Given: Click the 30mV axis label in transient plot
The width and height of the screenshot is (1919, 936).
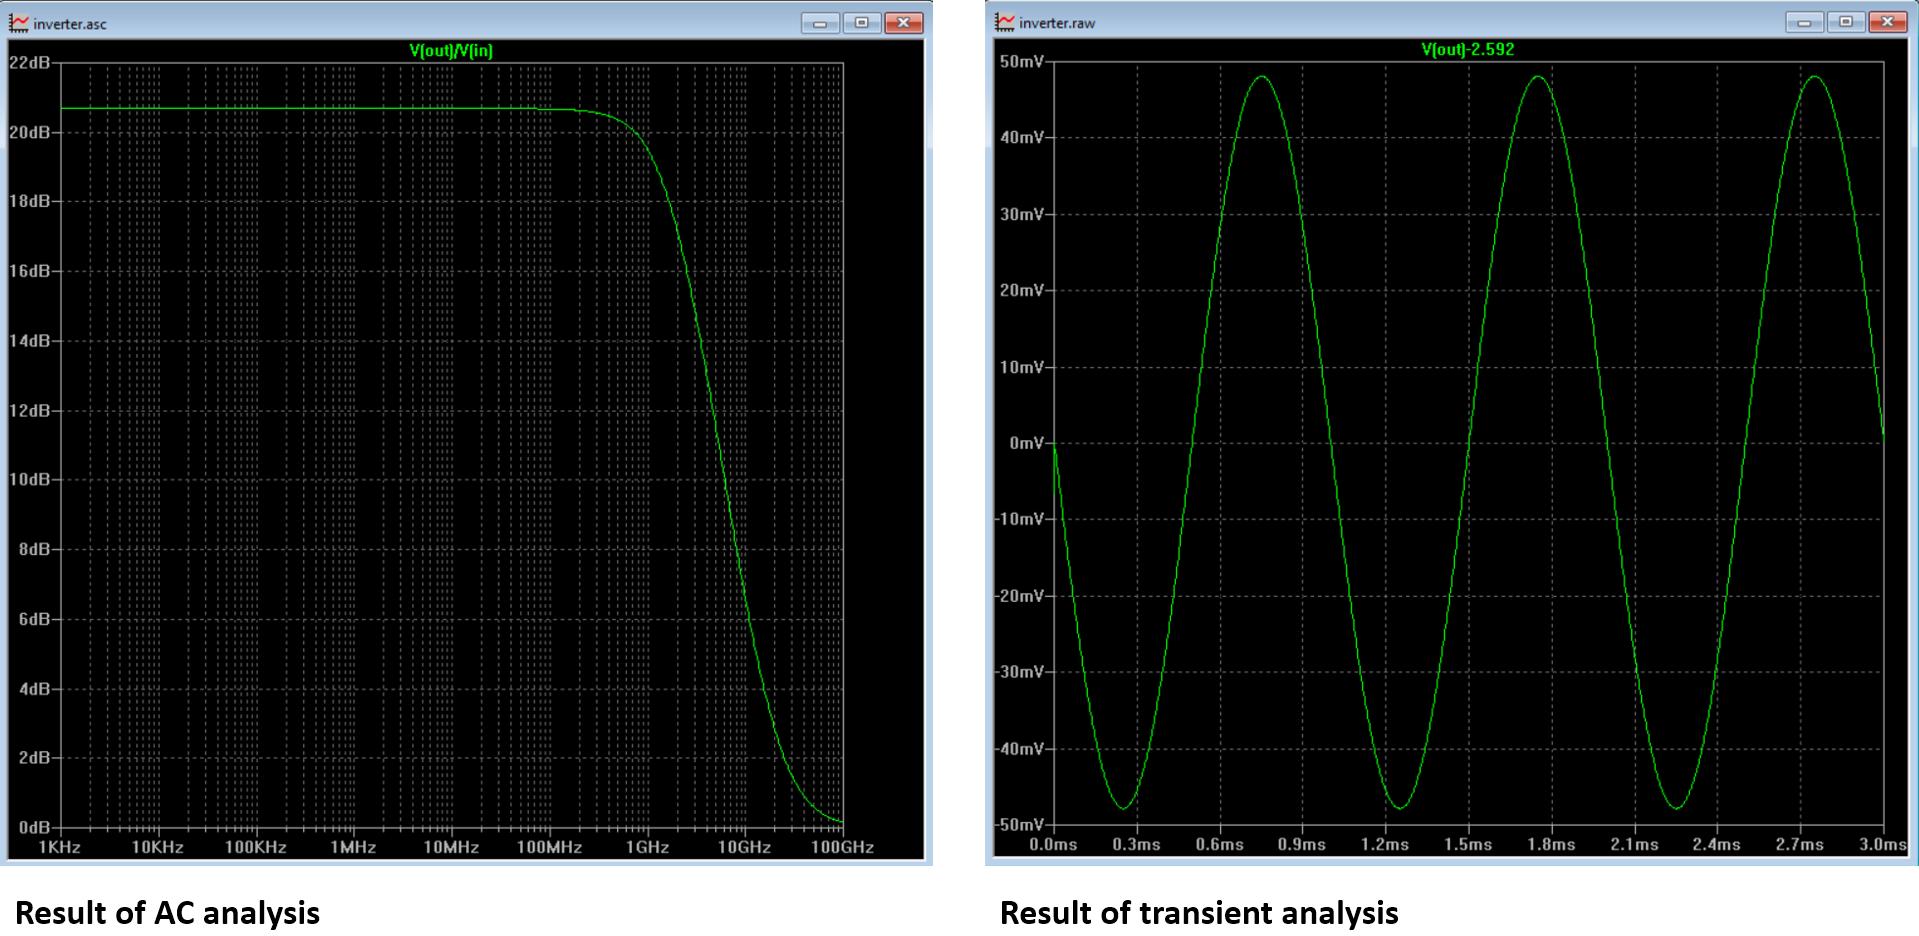Looking at the screenshot, I should pos(1022,214).
